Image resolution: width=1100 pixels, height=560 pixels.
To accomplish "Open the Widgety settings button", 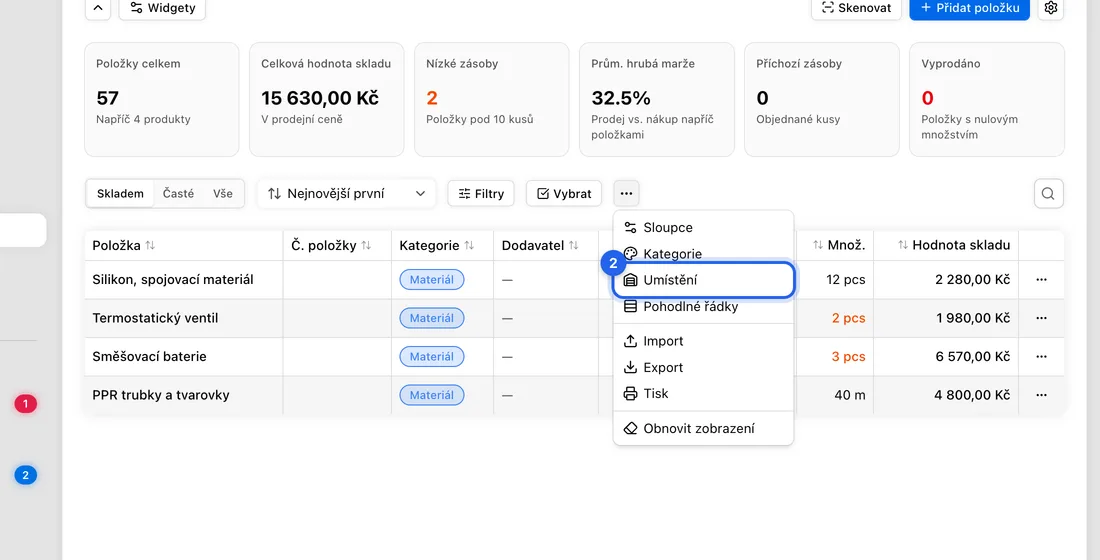I will pyautogui.click(x=162, y=8).
